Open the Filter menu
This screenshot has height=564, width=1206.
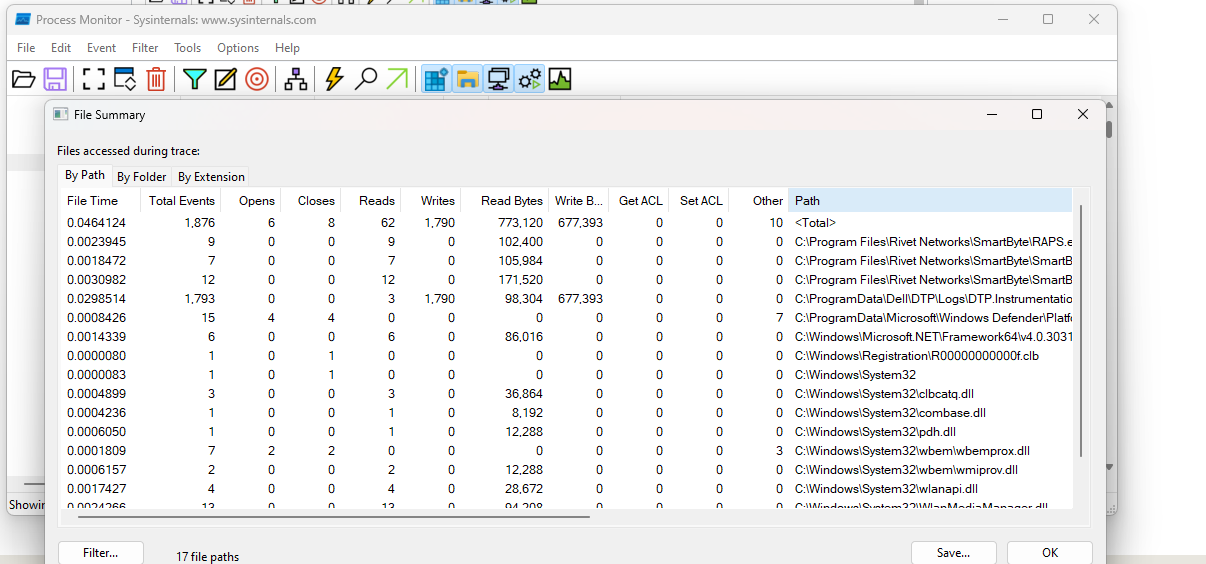click(x=145, y=48)
